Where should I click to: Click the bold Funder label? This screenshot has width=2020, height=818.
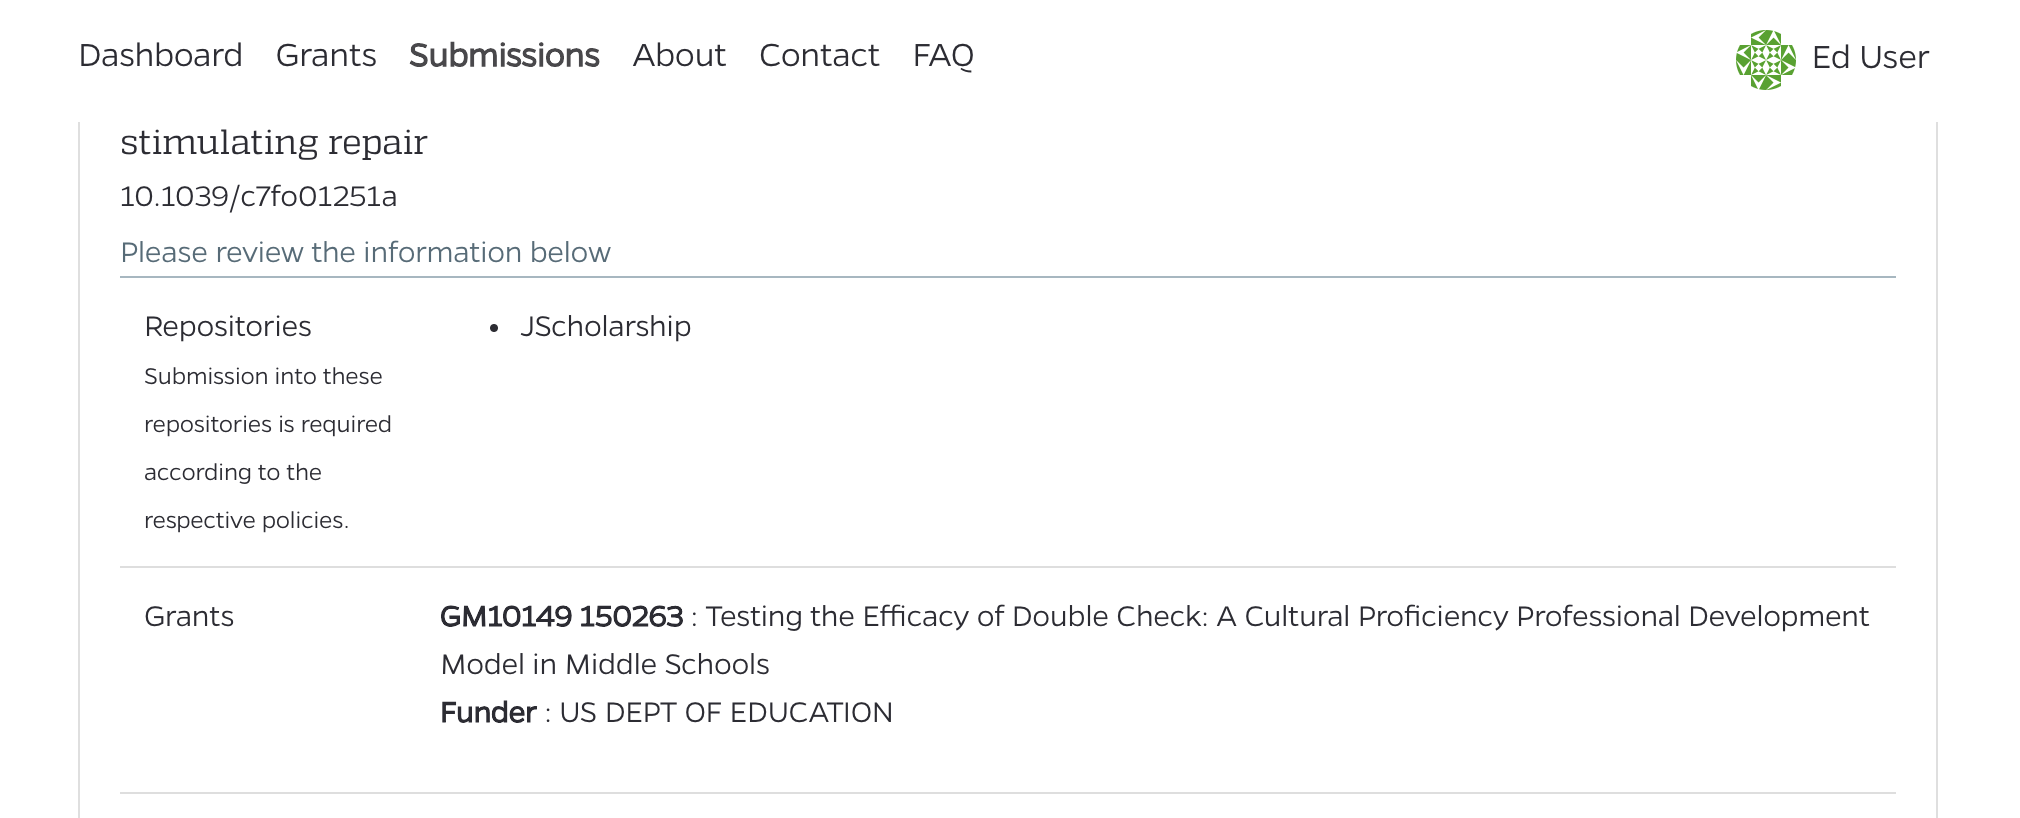(x=489, y=712)
